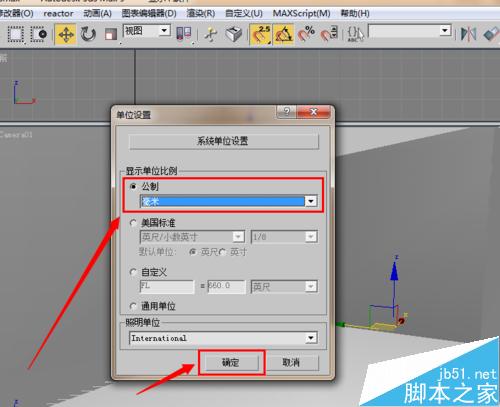The height and width of the screenshot is (407, 500).
Task: Open the MAXScript(M) menu
Action: pyautogui.click(x=301, y=13)
